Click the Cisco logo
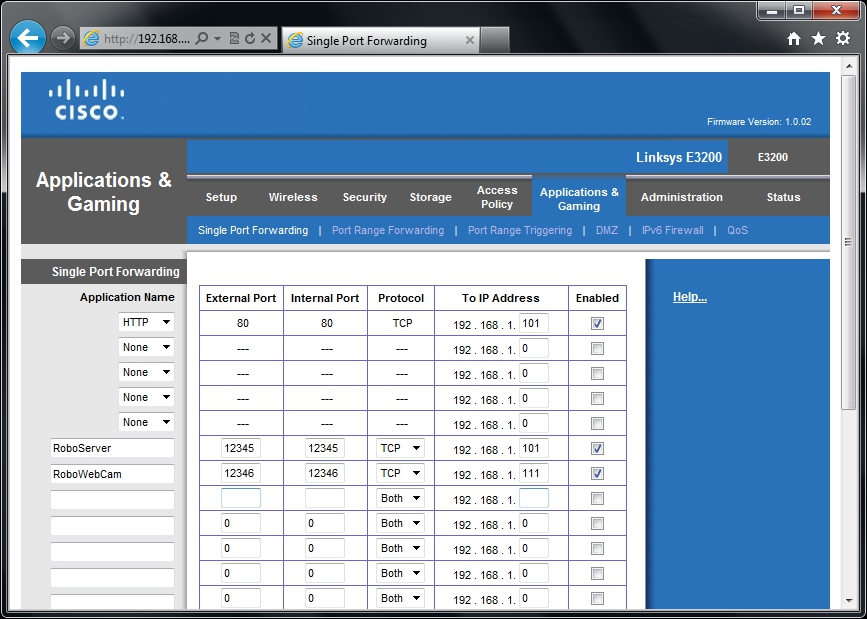 [86, 100]
